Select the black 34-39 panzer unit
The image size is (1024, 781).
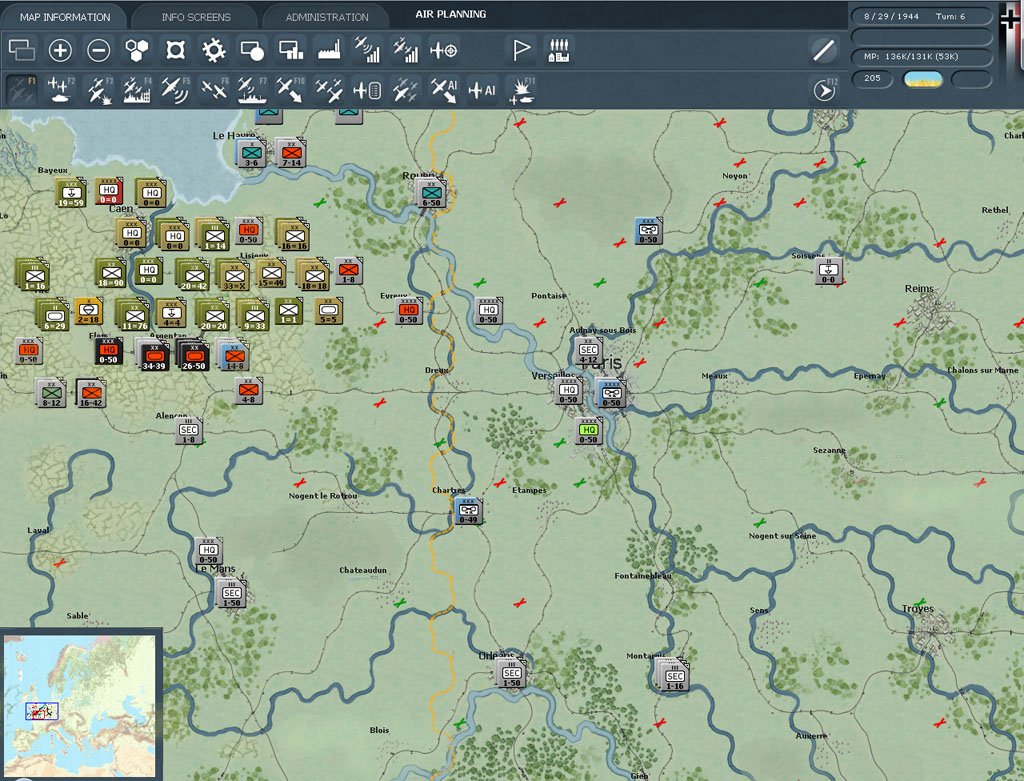(154, 357)
